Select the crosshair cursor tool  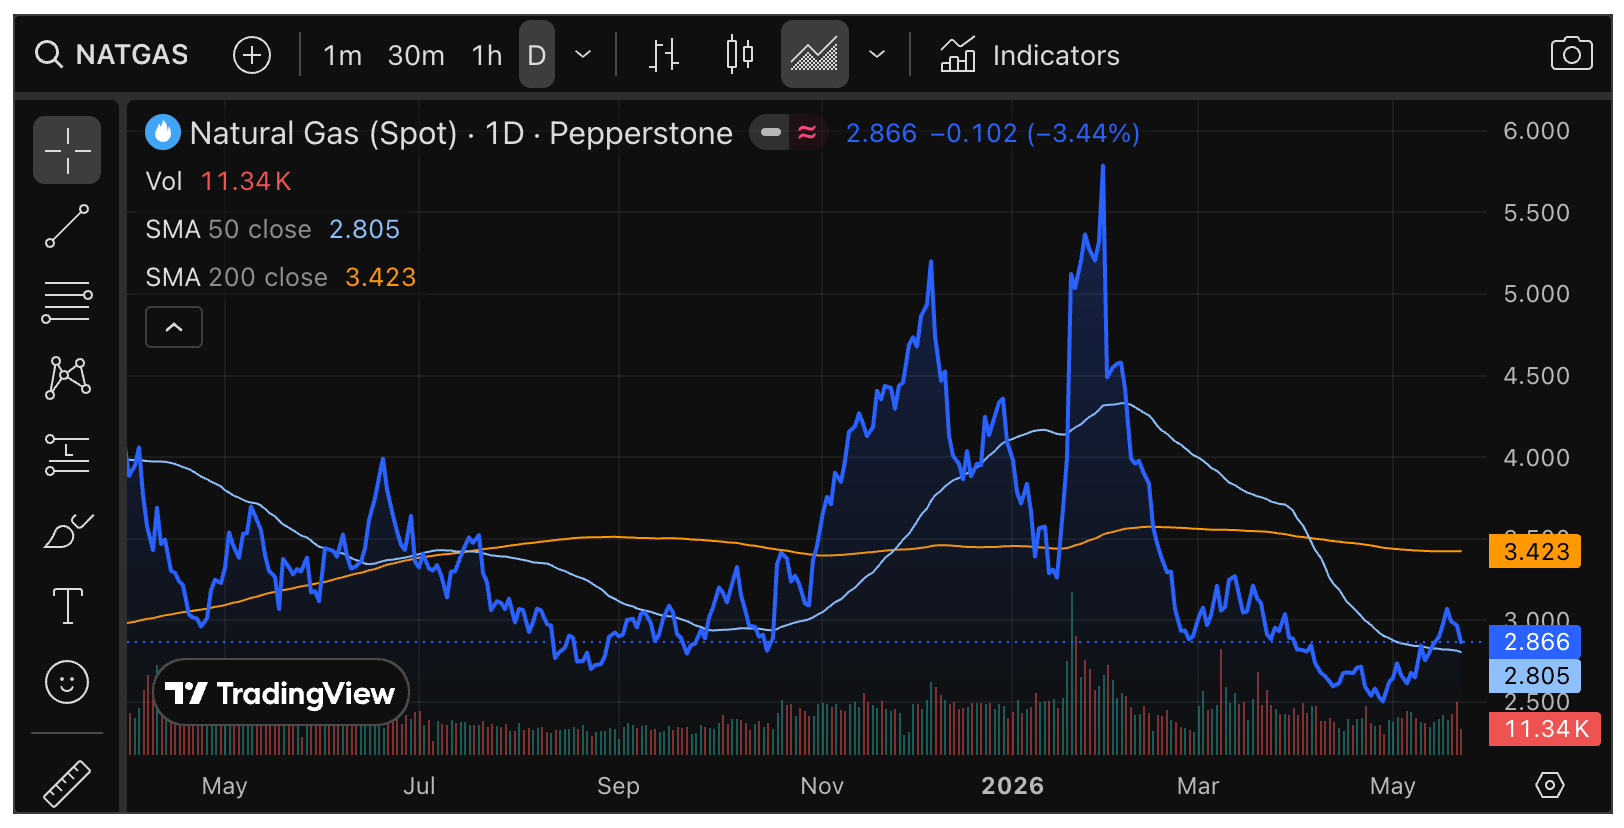point(67,150)
